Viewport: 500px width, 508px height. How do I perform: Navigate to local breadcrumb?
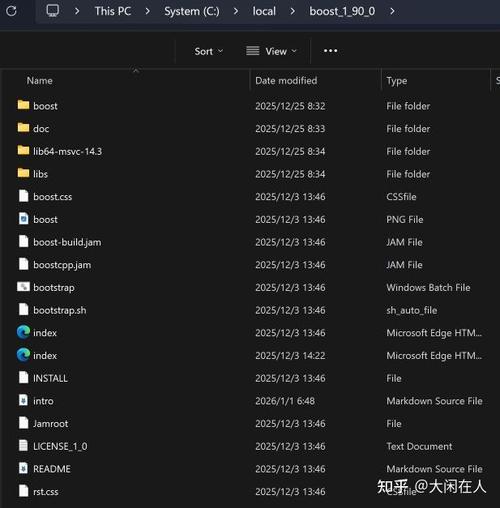[x=264, y=11]
